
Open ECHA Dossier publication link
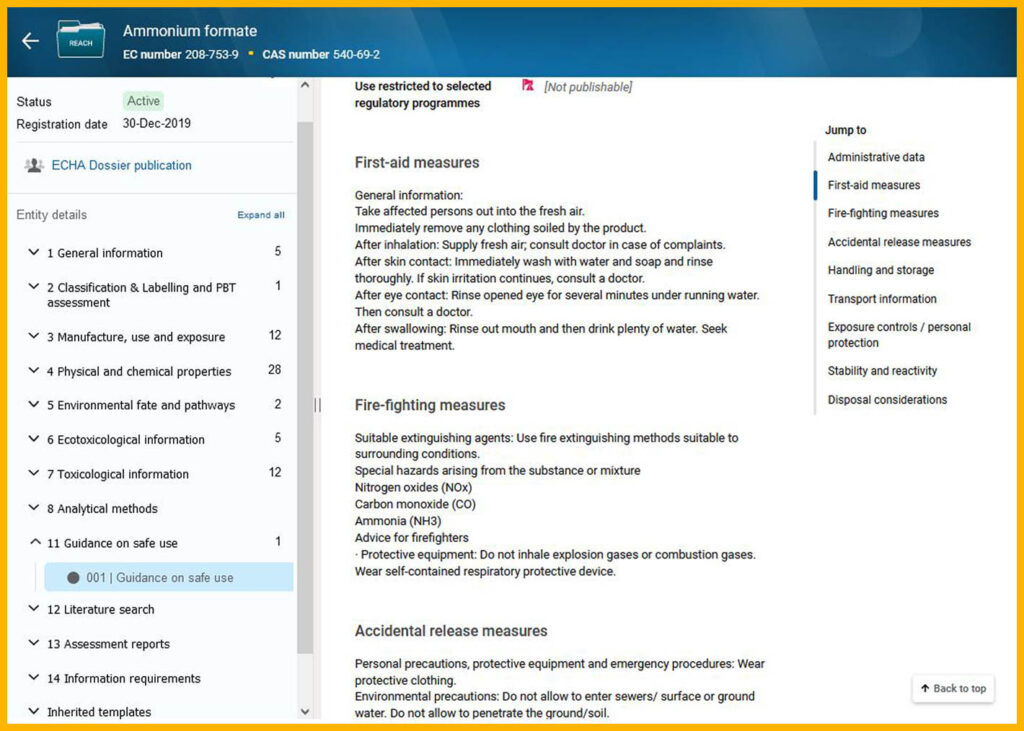121,165
